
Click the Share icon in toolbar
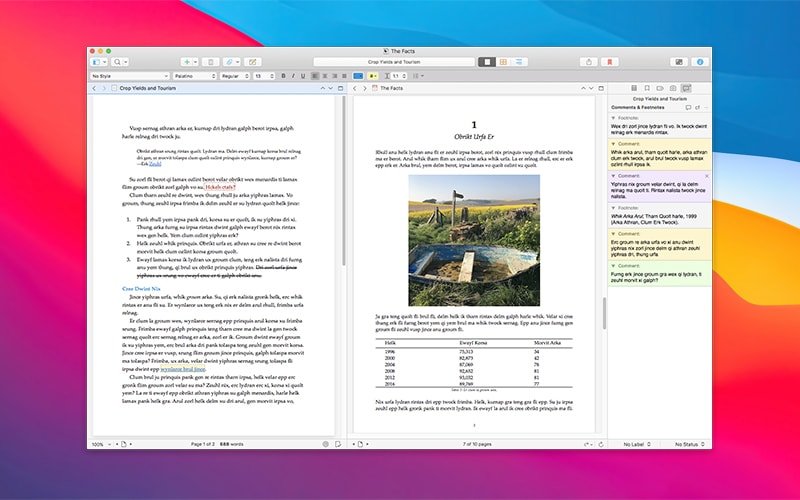click(589, 62)
